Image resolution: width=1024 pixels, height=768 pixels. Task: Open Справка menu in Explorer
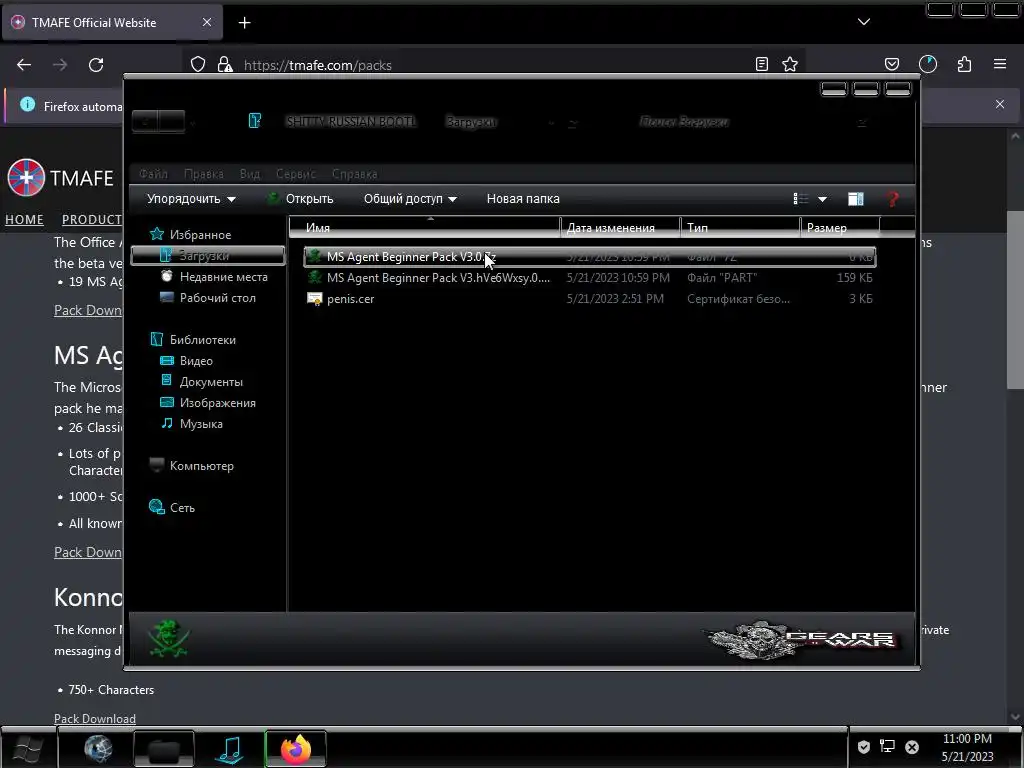355,174
